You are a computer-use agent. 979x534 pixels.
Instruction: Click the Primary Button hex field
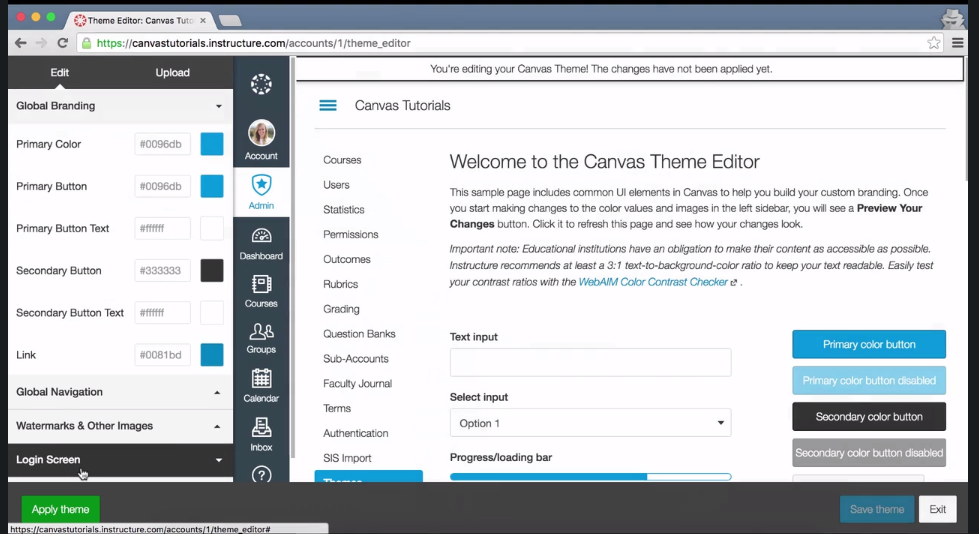pos(162,186)
